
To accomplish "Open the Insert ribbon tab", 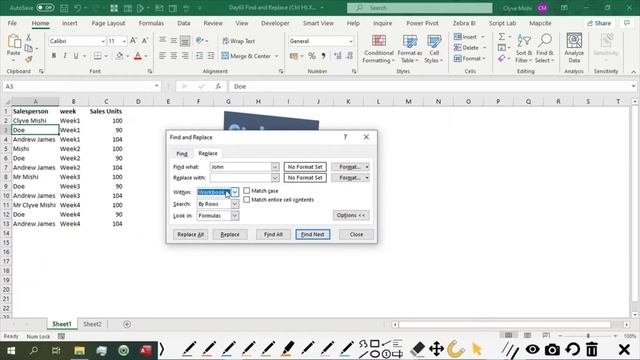I will 69,23.
